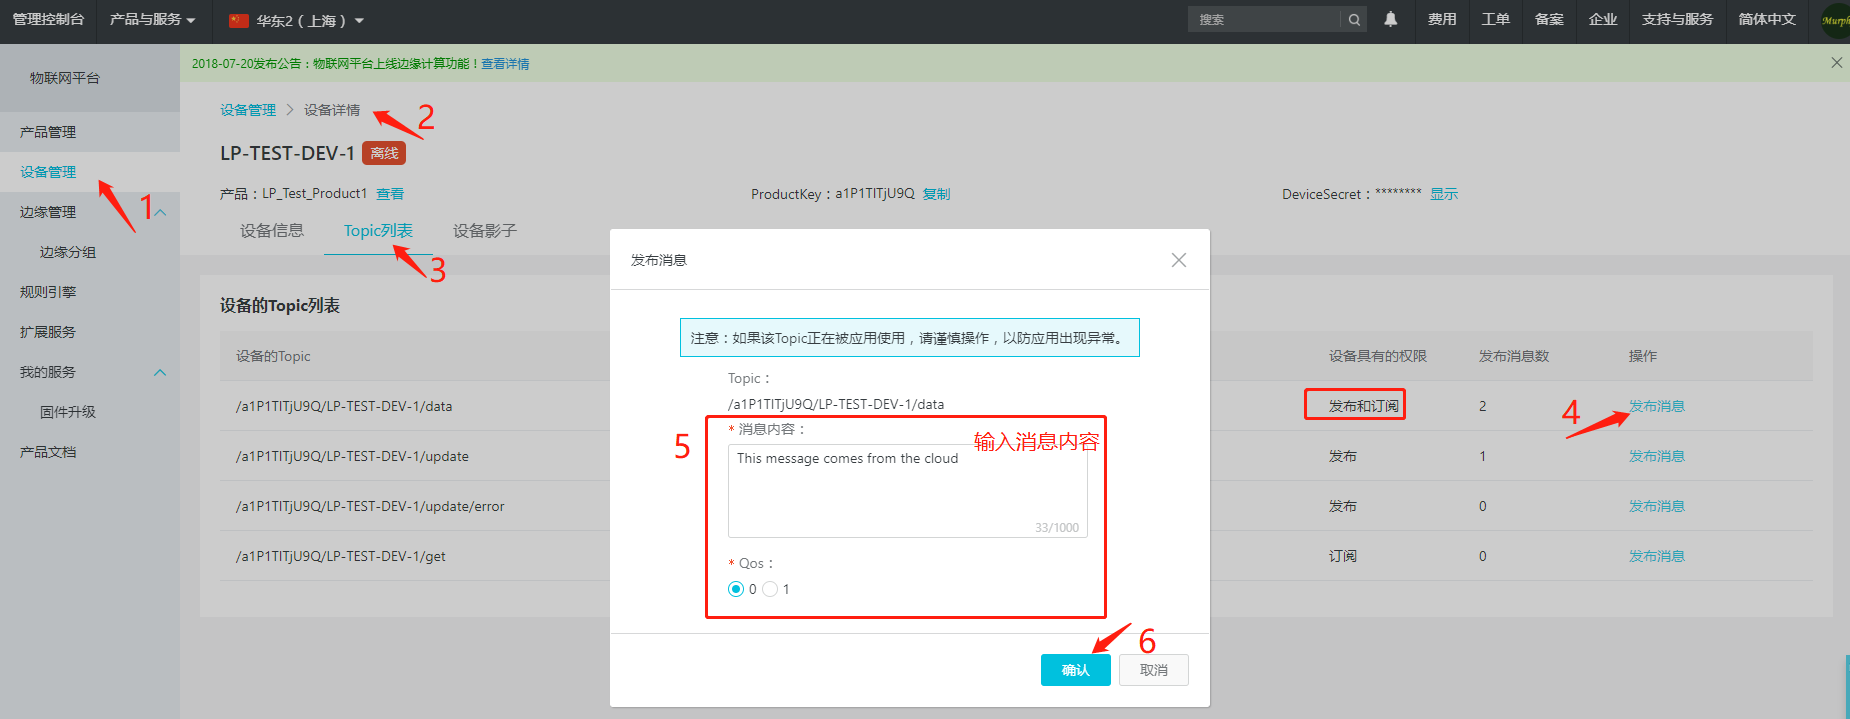The height and width of the screenshot is (719, 1850).
Task: Click 显示 to reveal DeviceSecret
Action: tap(1443, 194)
